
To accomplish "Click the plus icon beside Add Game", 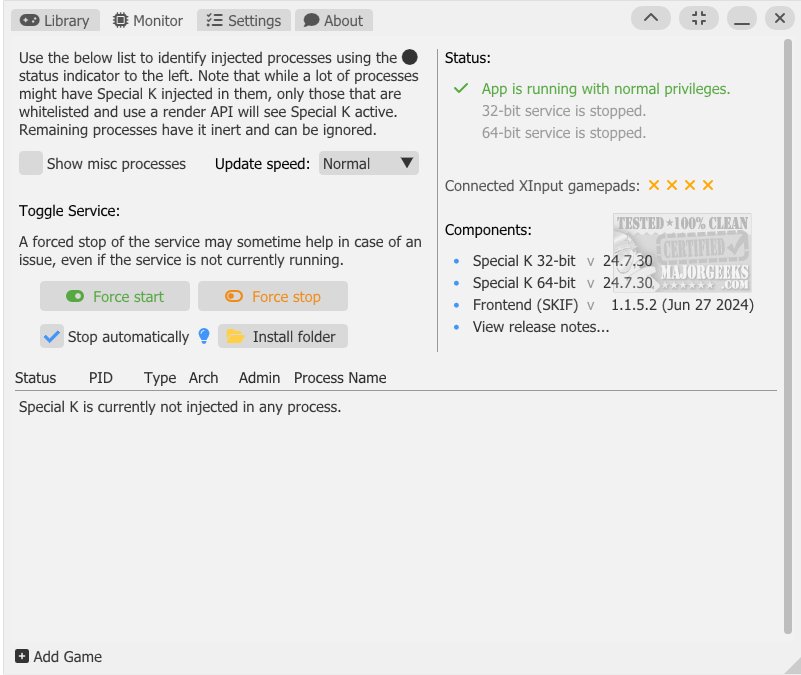I will [22, 657].
